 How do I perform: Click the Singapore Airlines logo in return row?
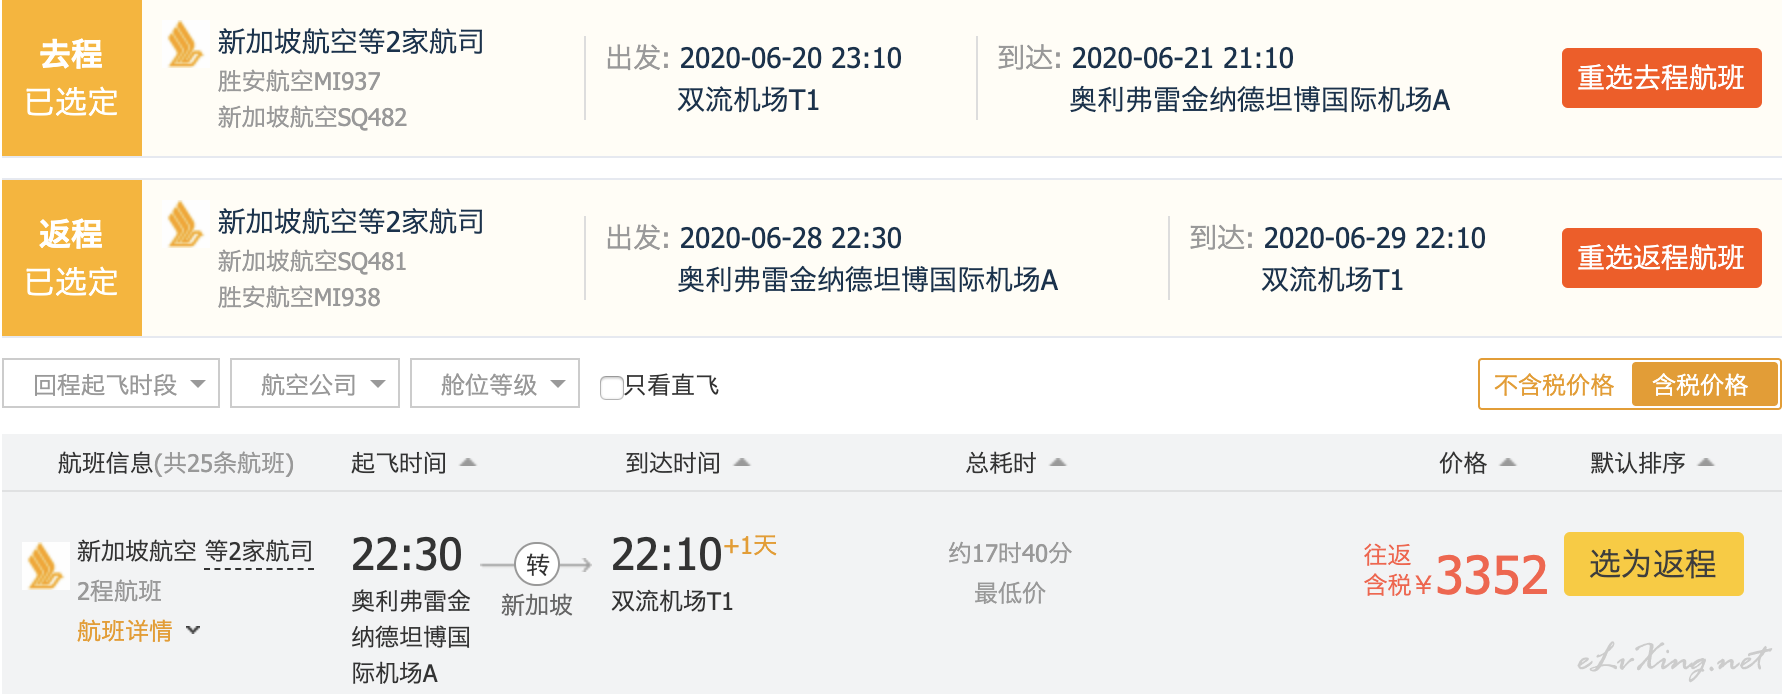185,224
